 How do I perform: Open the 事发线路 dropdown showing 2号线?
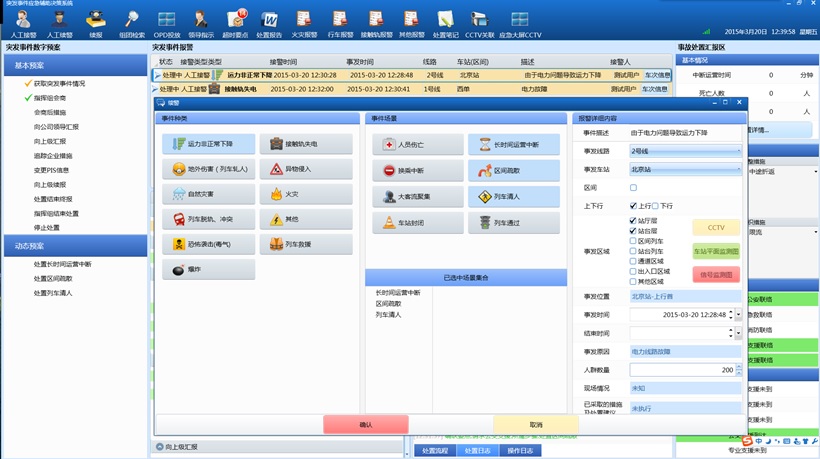tap(686, 151)
